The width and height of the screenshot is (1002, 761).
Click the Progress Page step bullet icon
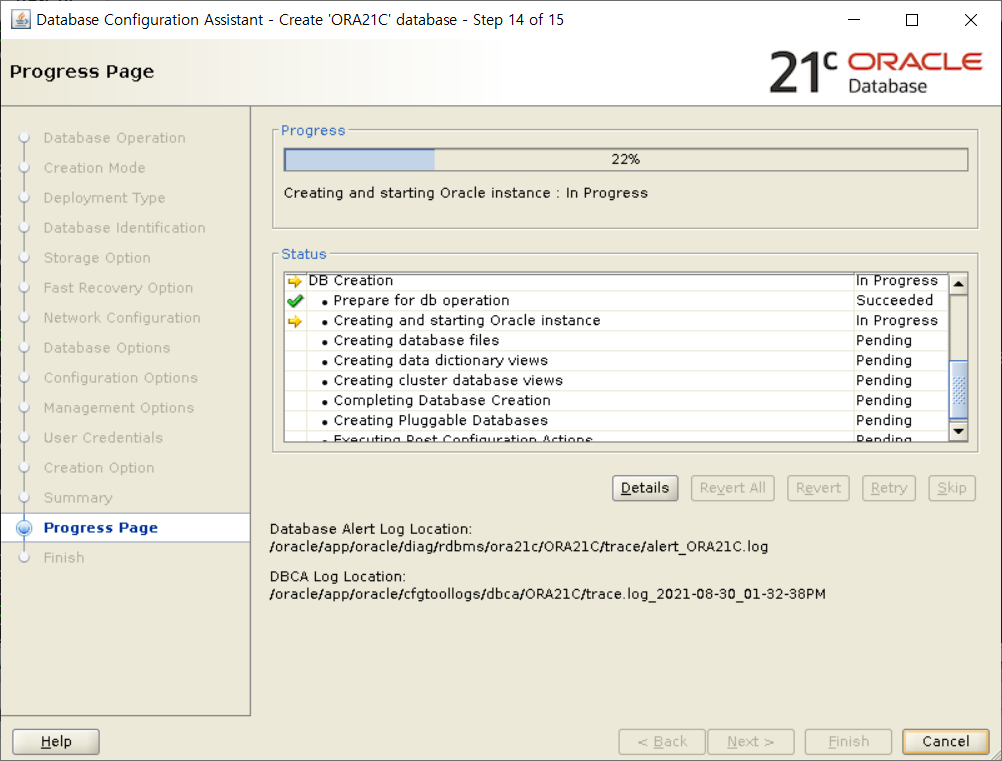click(24, 528)
